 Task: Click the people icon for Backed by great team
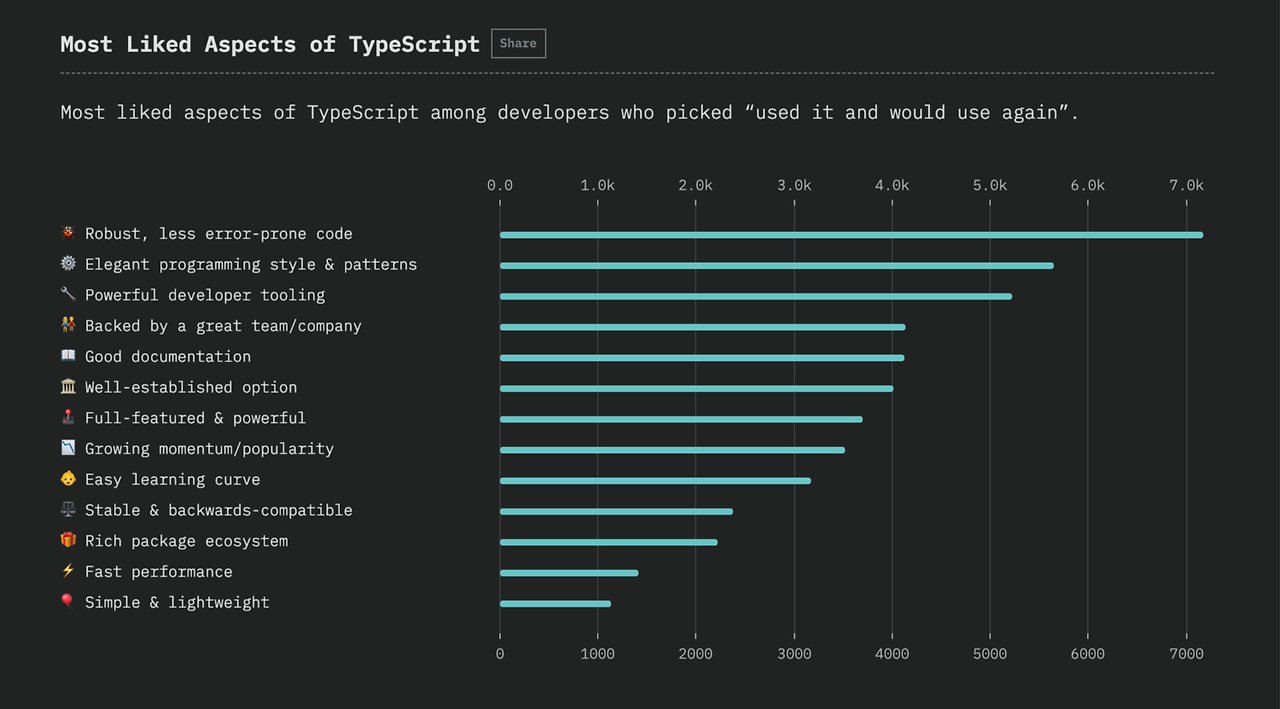click(x=68, y=325)
